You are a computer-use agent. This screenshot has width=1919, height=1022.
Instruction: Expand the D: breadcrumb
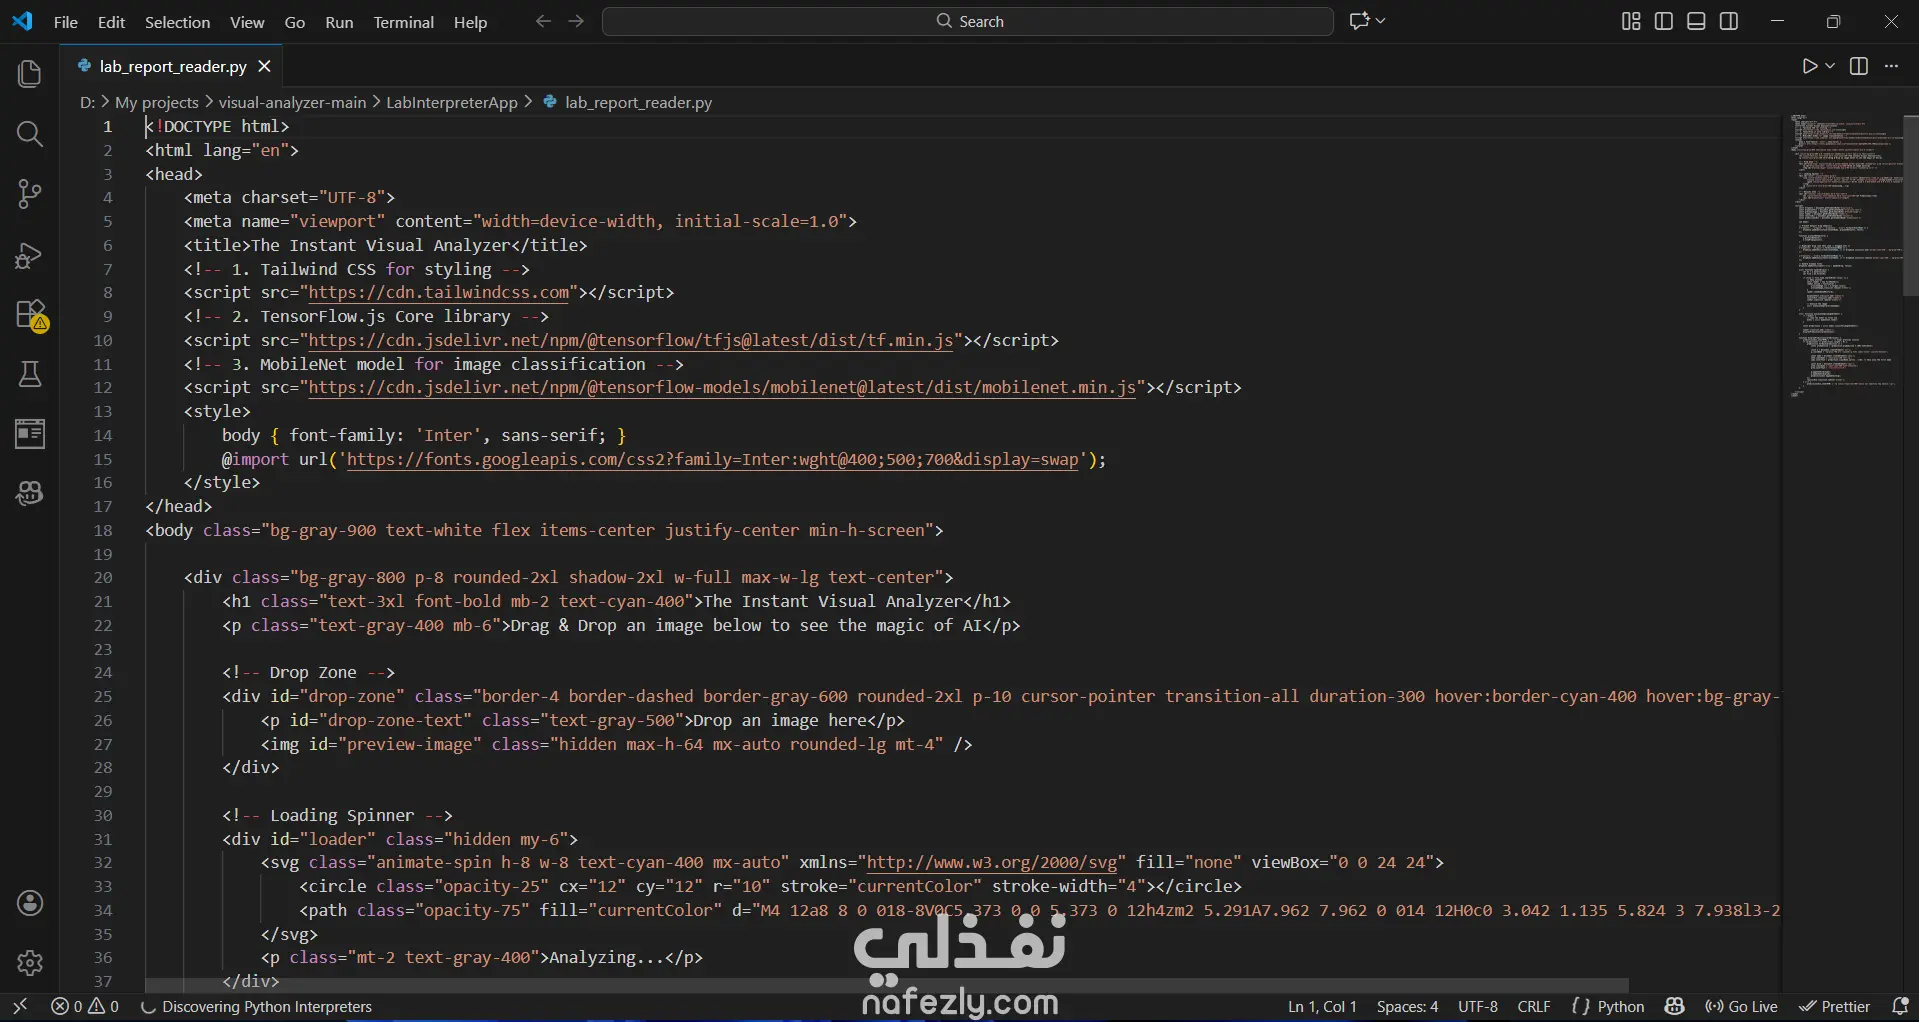point(87,102)
